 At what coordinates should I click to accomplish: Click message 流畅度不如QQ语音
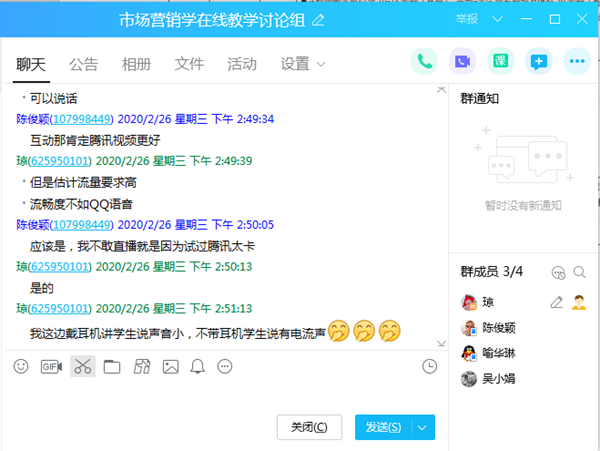coord(81,204)
